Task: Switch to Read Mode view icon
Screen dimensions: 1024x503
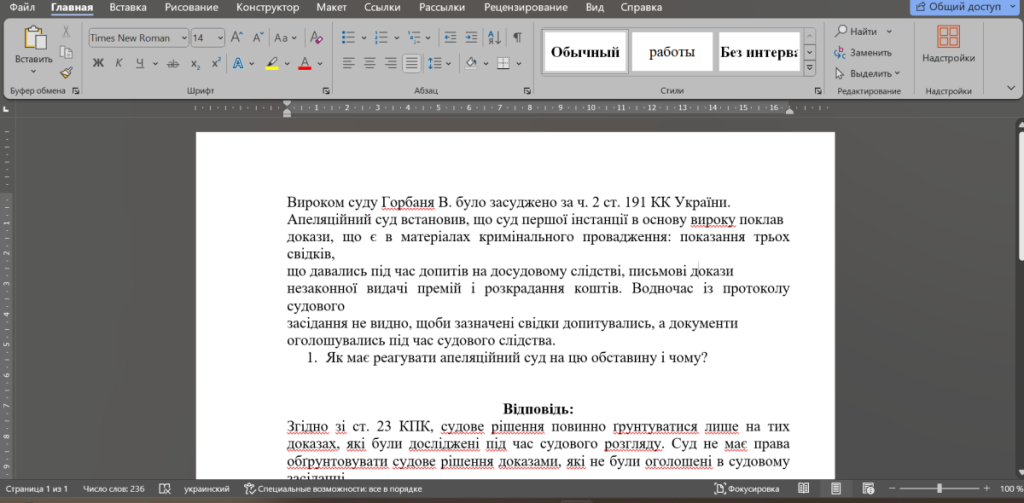Action: click(x=804, y=488)
